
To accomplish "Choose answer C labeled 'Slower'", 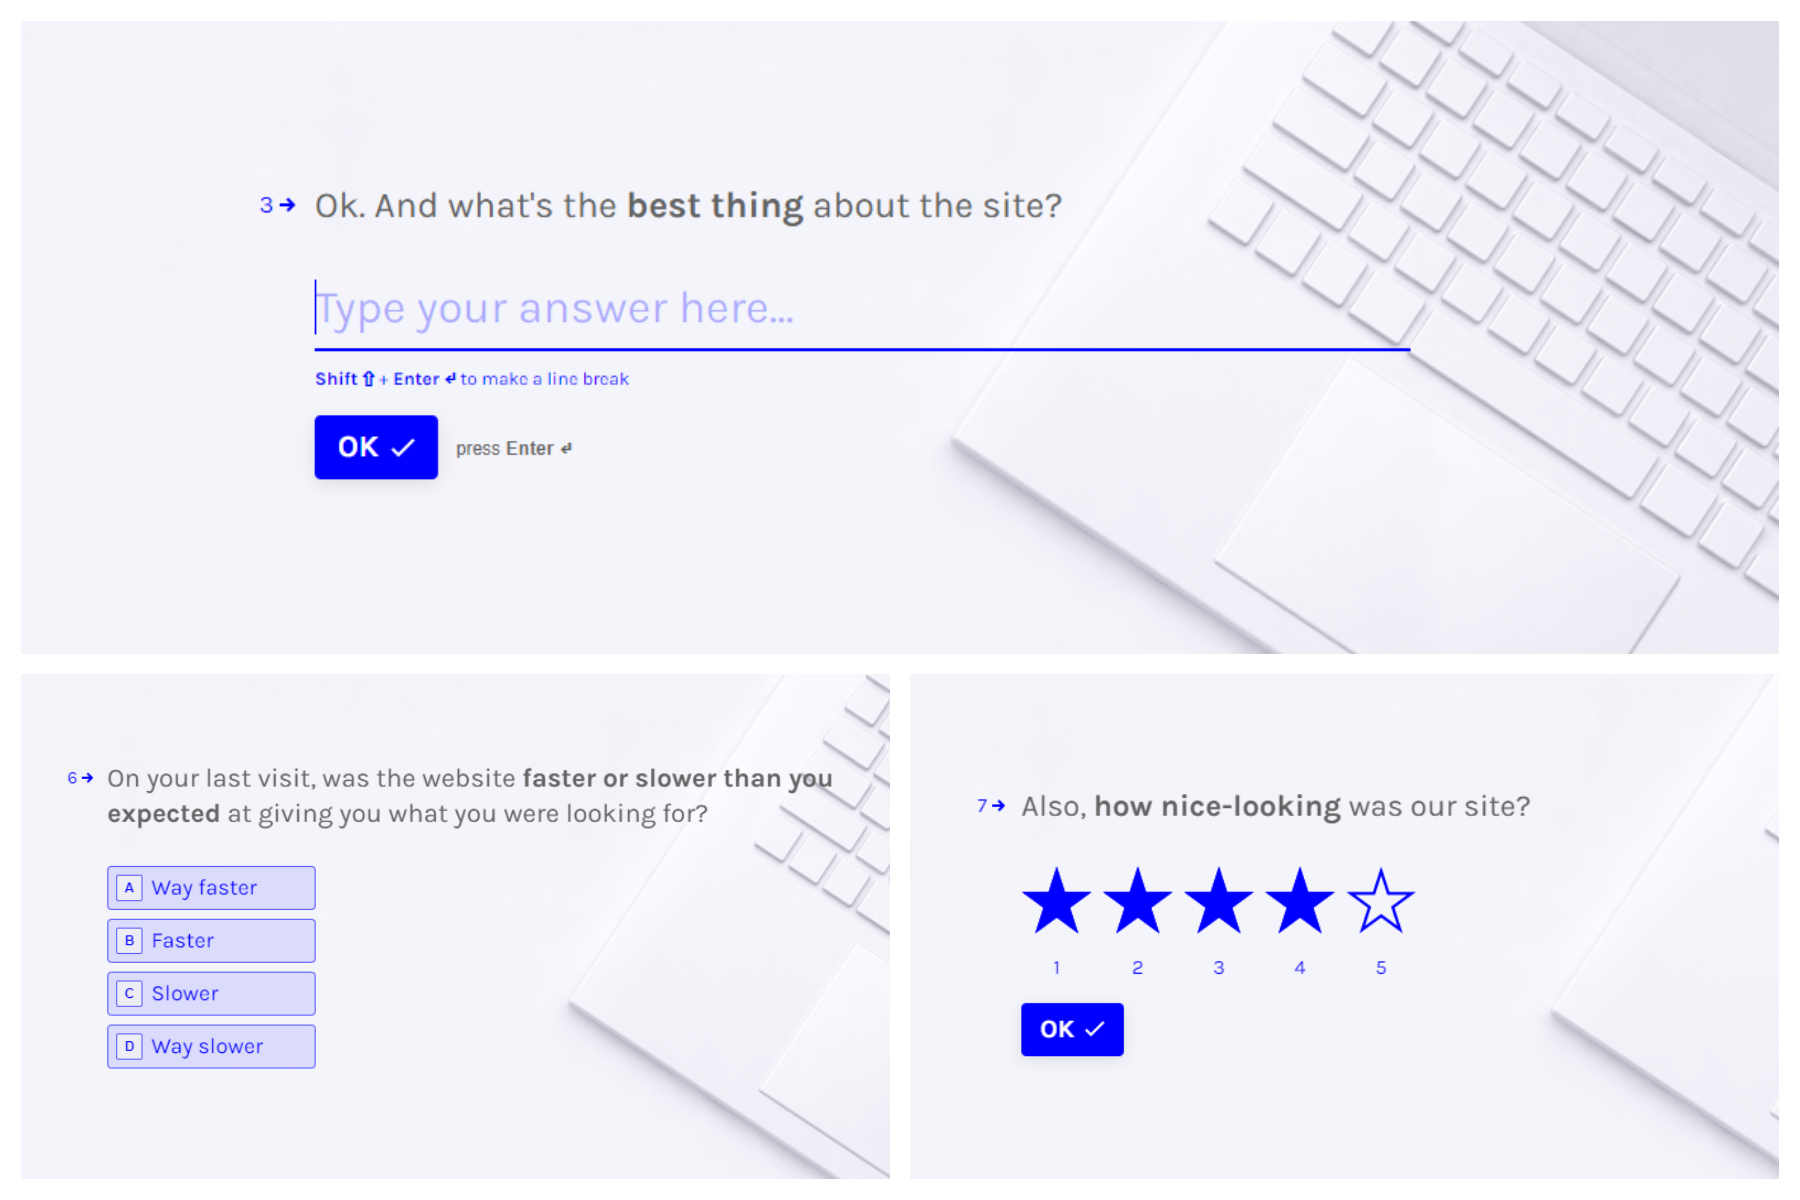I will pos(210,993).
